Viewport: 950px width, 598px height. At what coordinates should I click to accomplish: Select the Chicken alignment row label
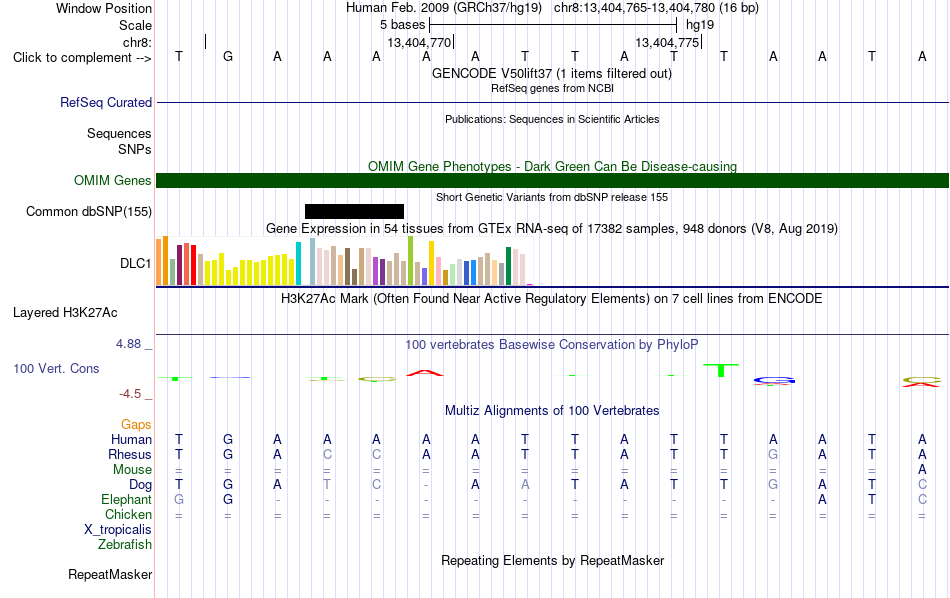128,514
